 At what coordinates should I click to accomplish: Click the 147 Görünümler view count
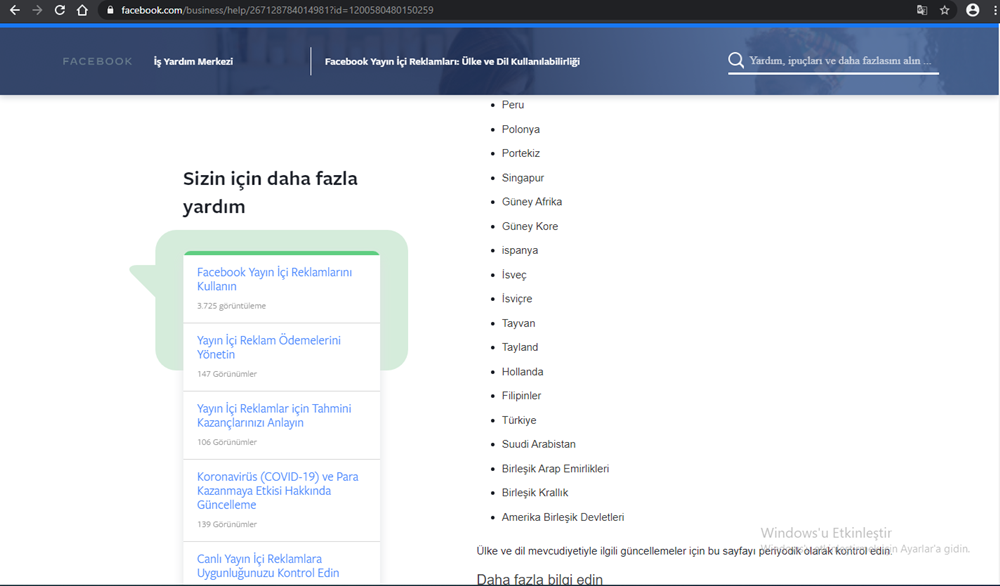click(x=226, y=374)
